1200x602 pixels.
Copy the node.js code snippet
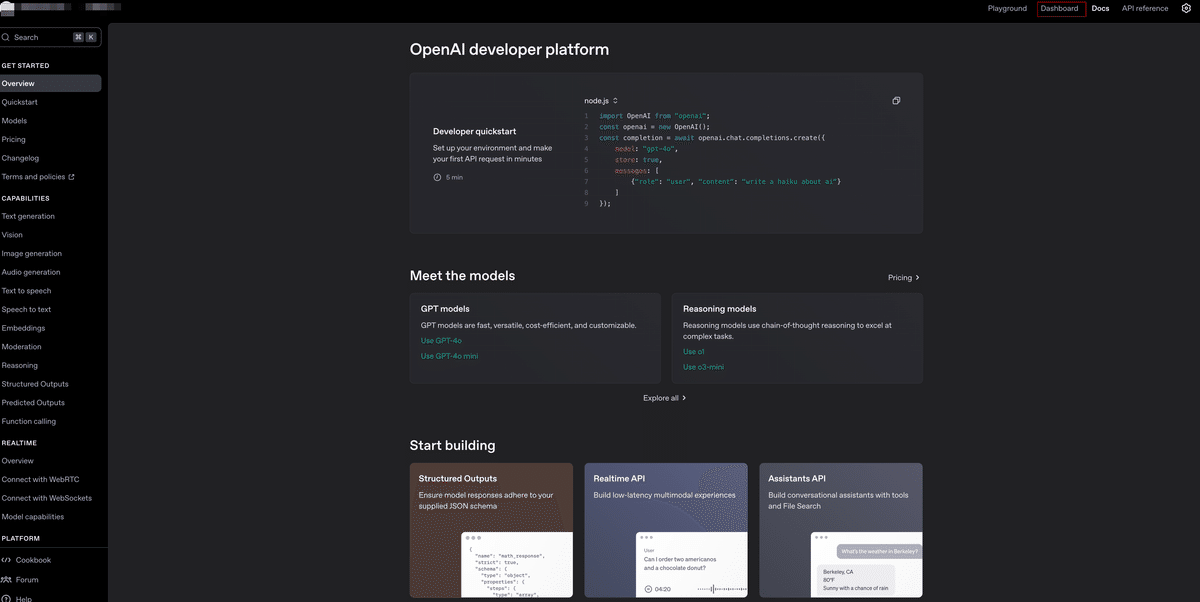[896, 101]
